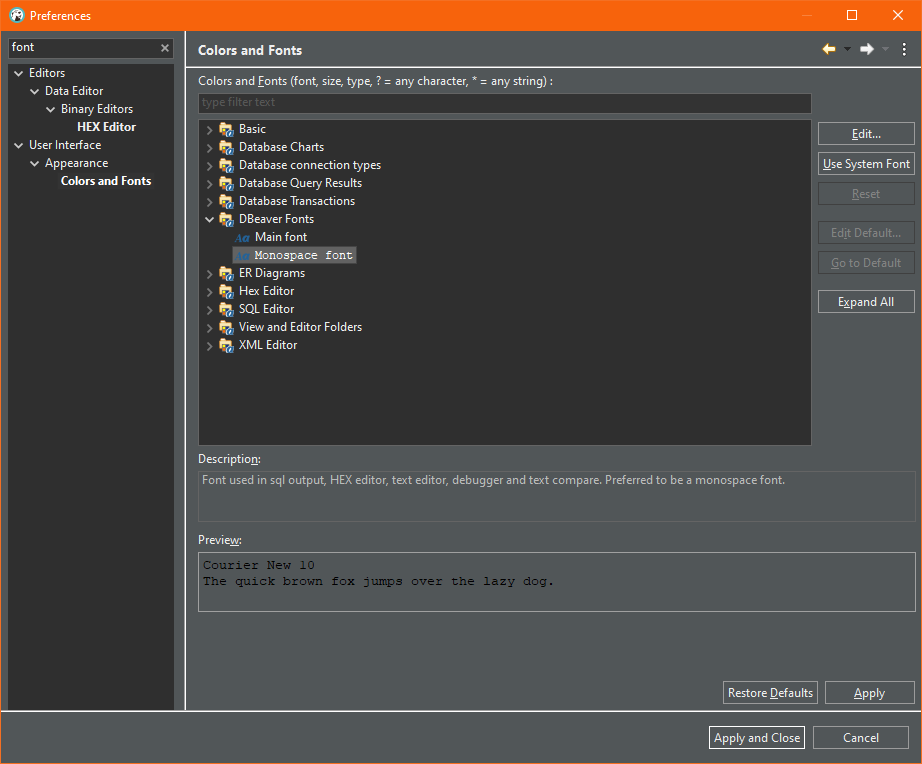
Task: Click Apply and Close
Action: (x=756, y=737)
